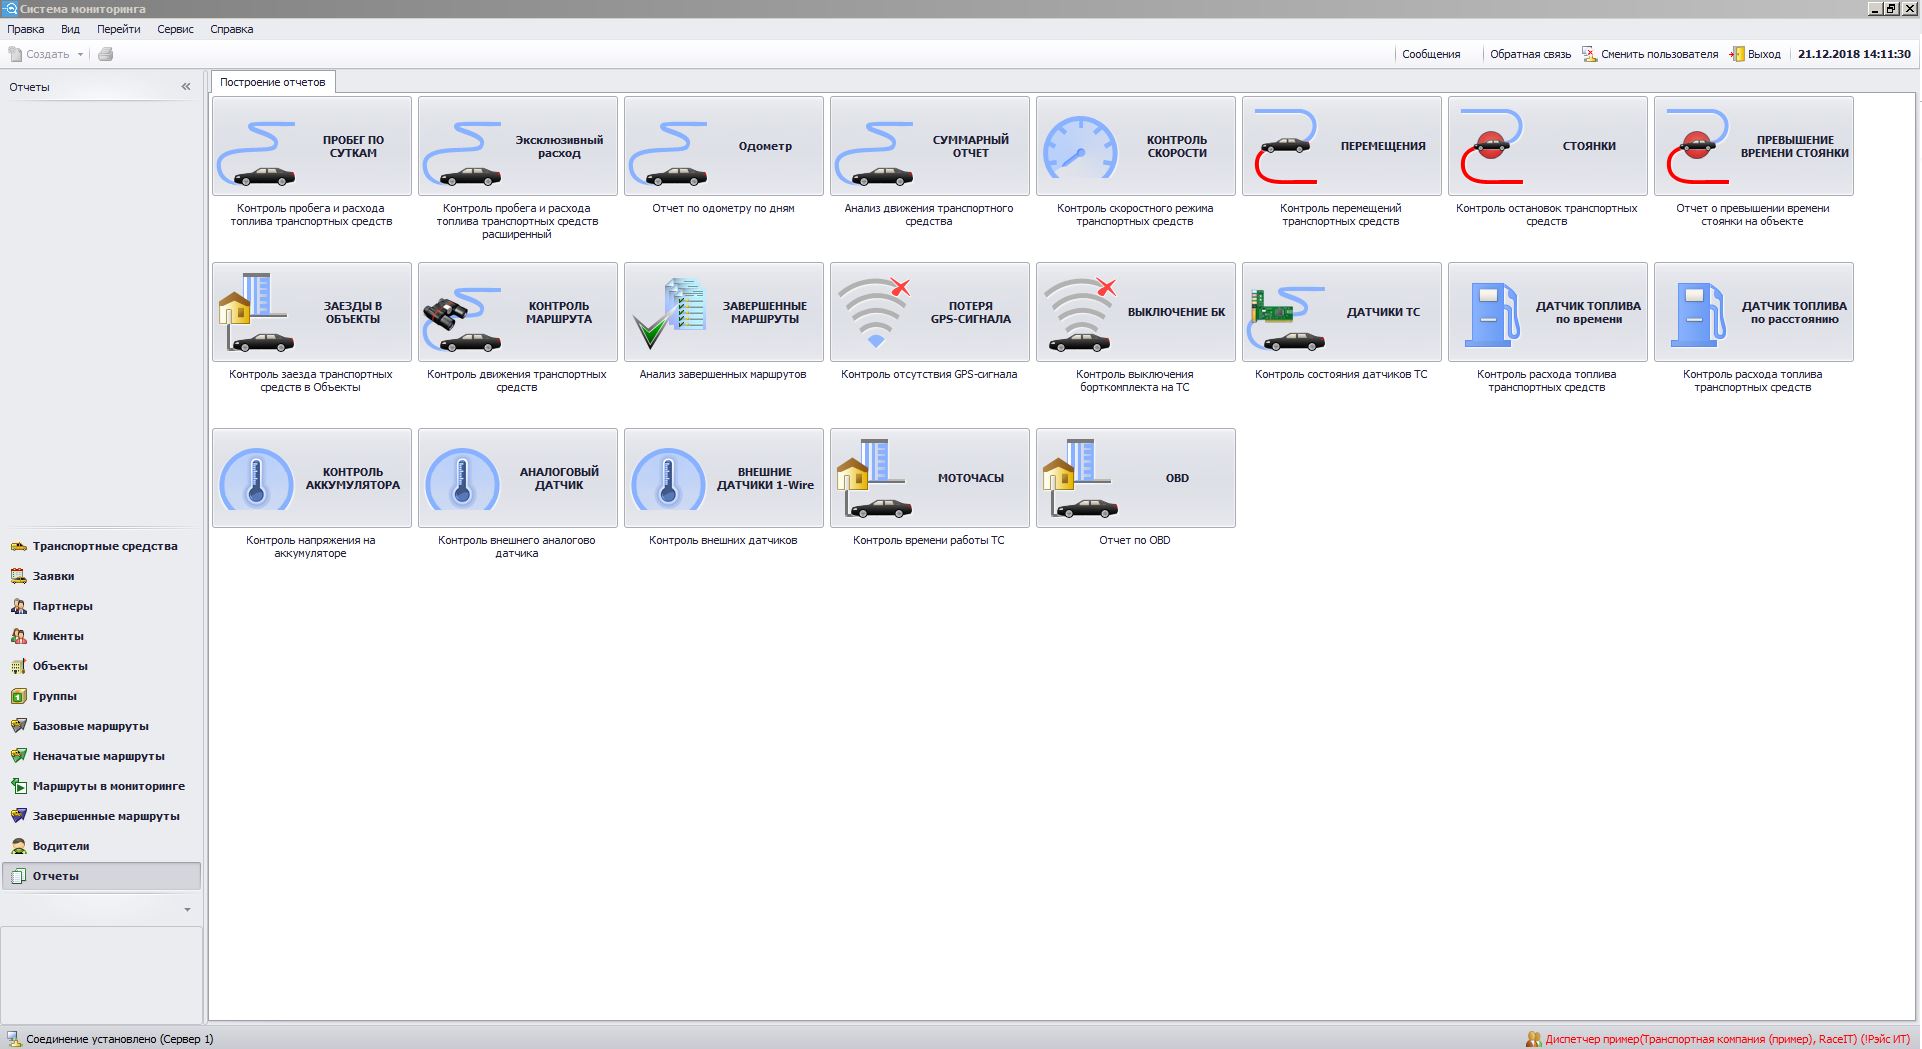Click the print icon in the toolbar
This screenshot has width=1922, height=1049.
105,54
